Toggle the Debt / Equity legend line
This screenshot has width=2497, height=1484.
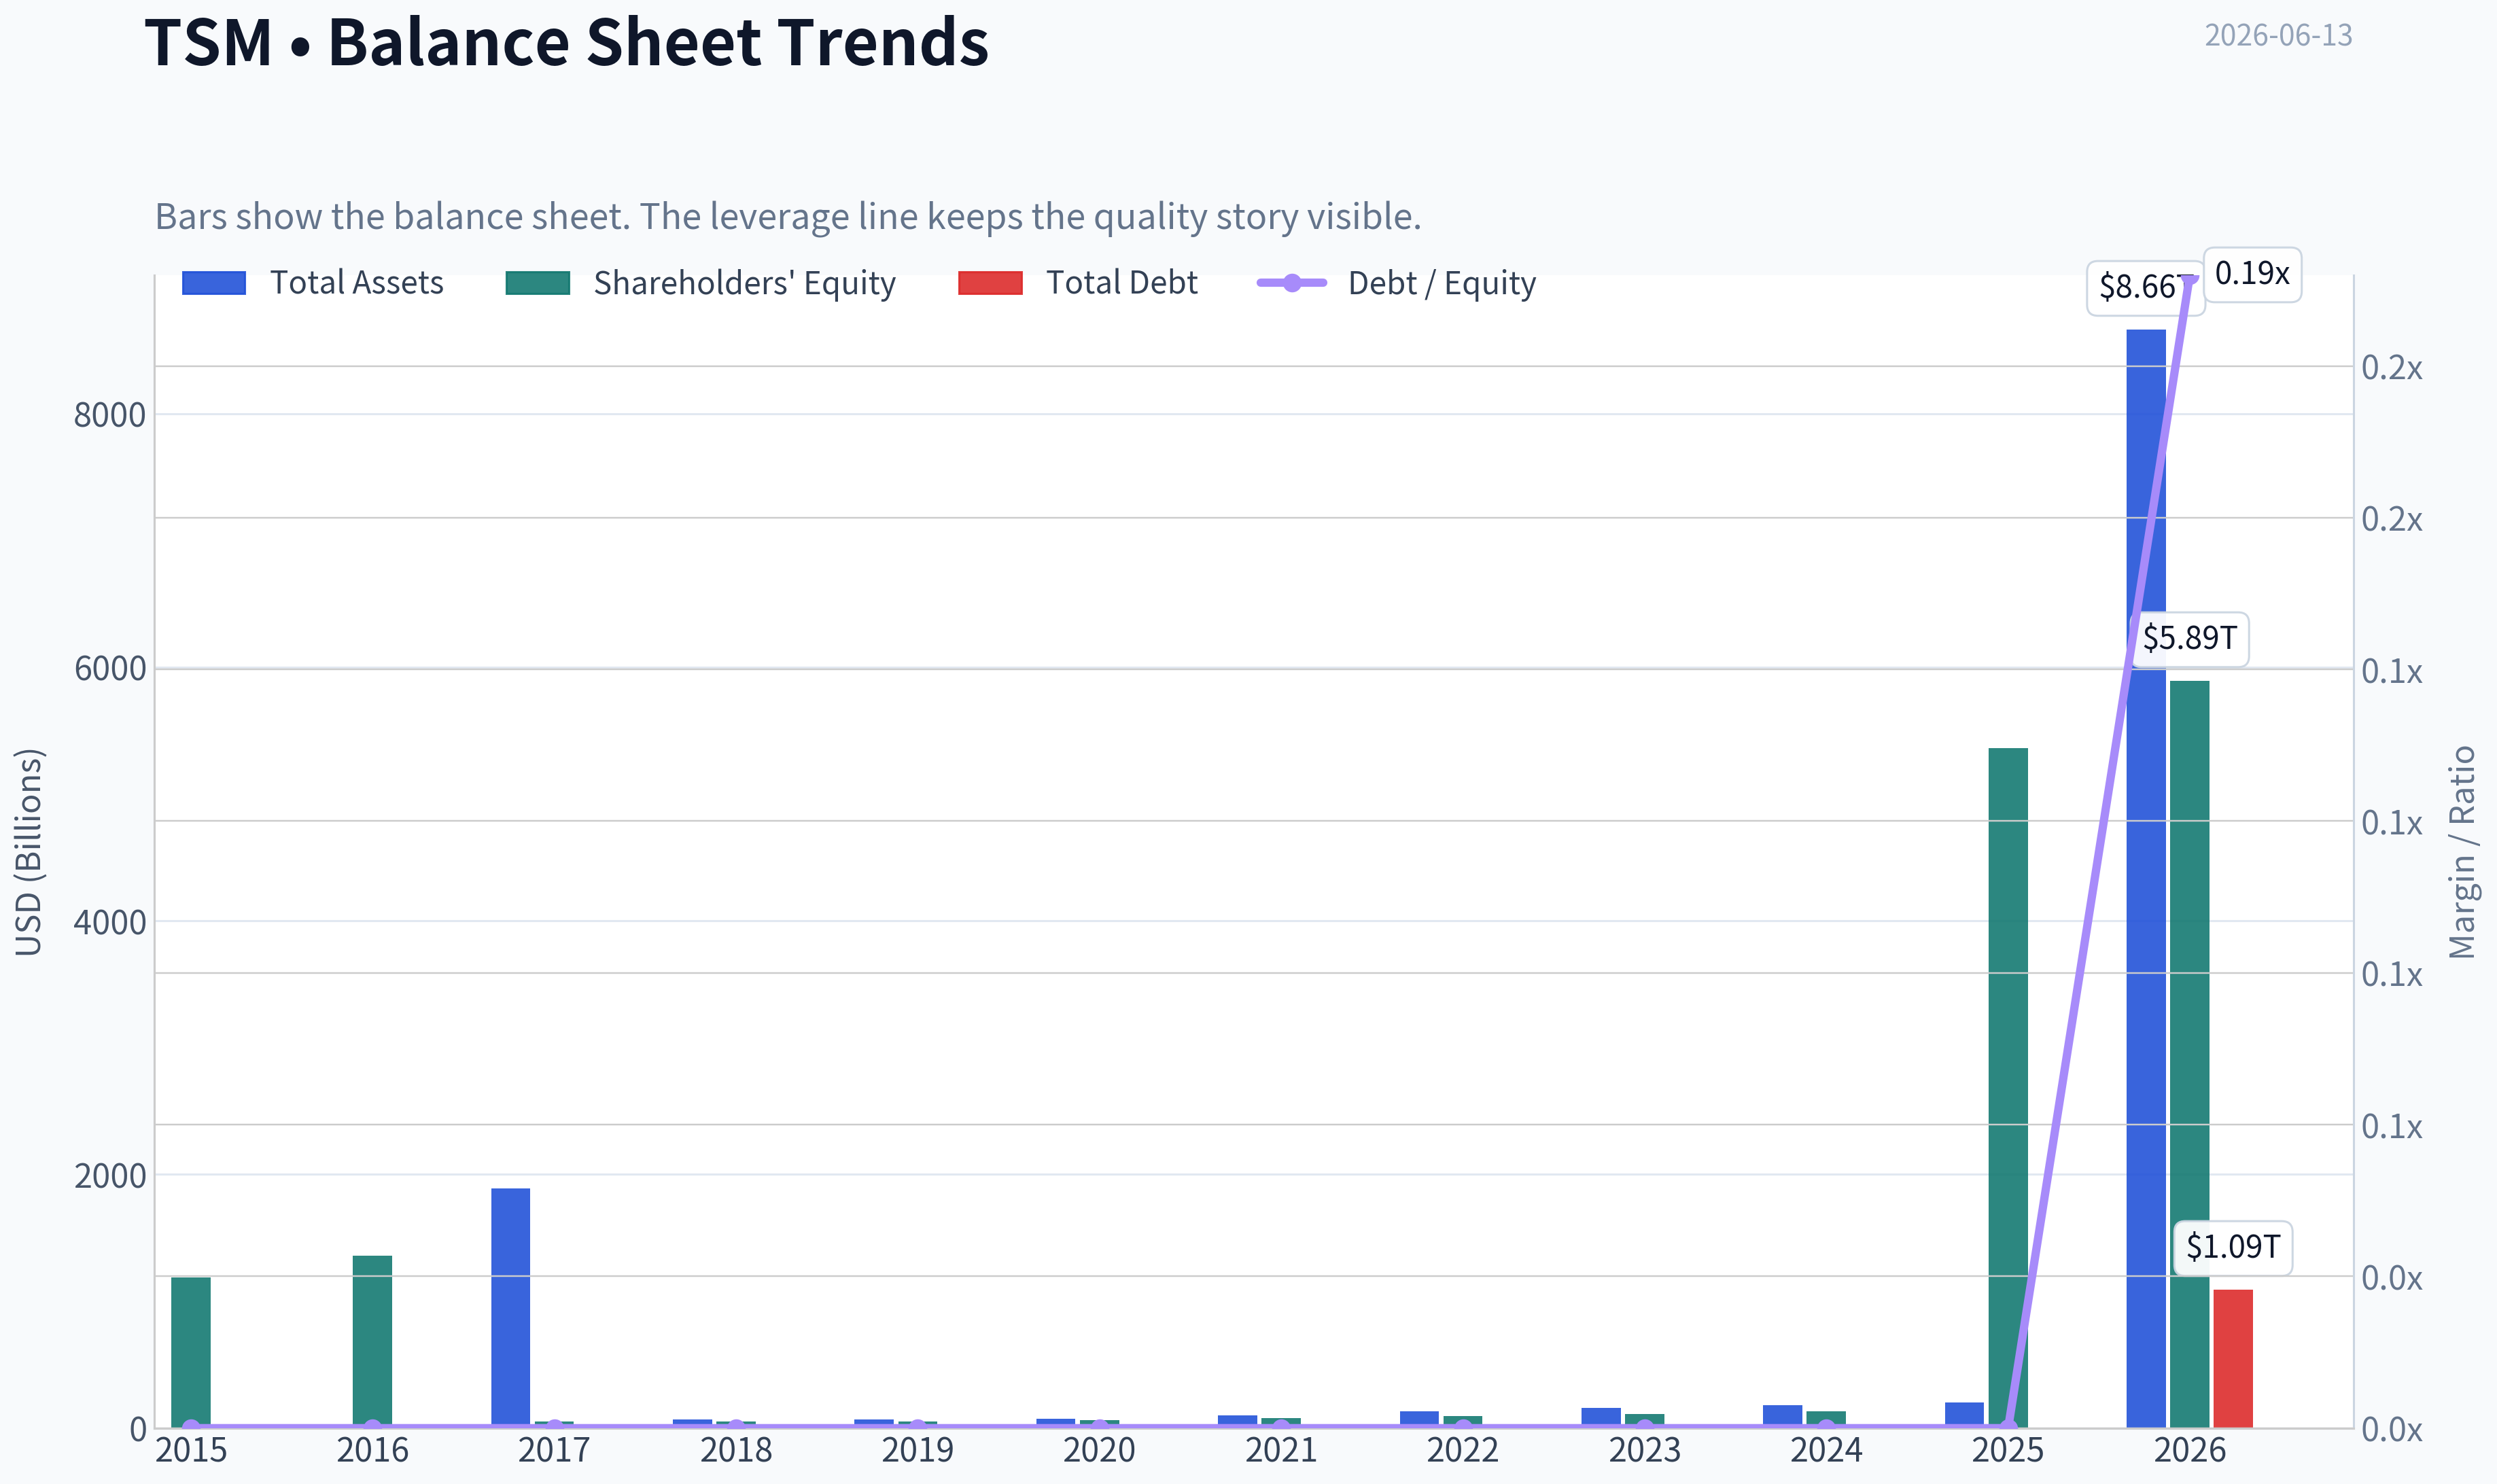point(1396,283)
